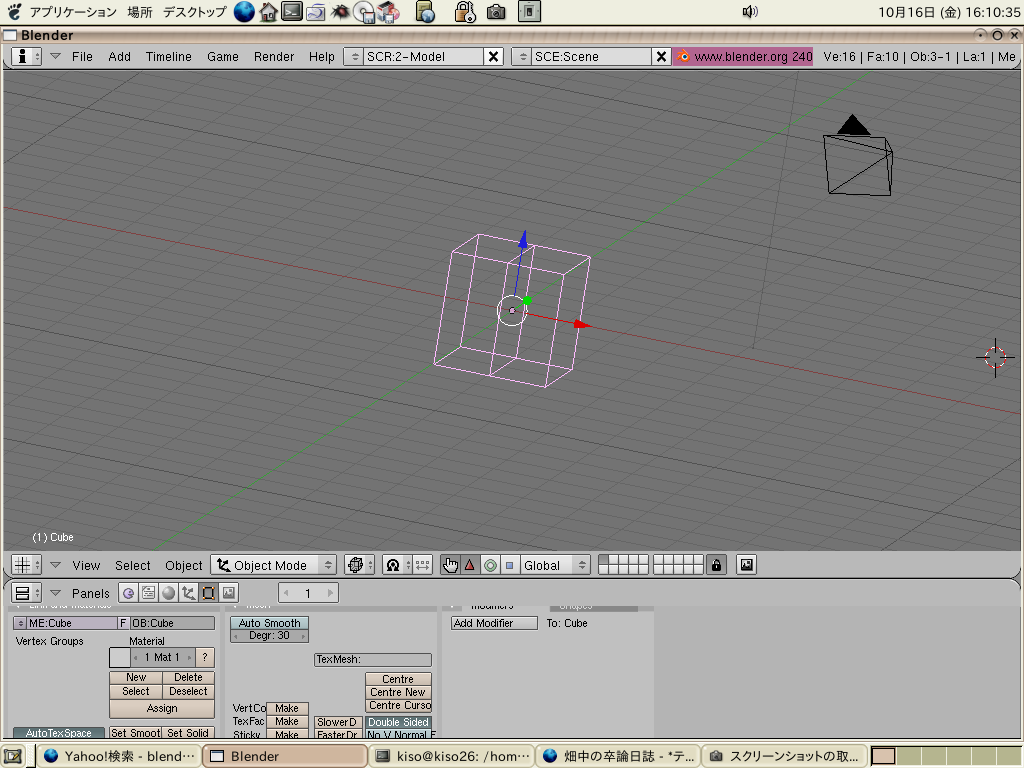Open the Object Mode dropdown
1024x768 pixels.
(x=274, y=565)
